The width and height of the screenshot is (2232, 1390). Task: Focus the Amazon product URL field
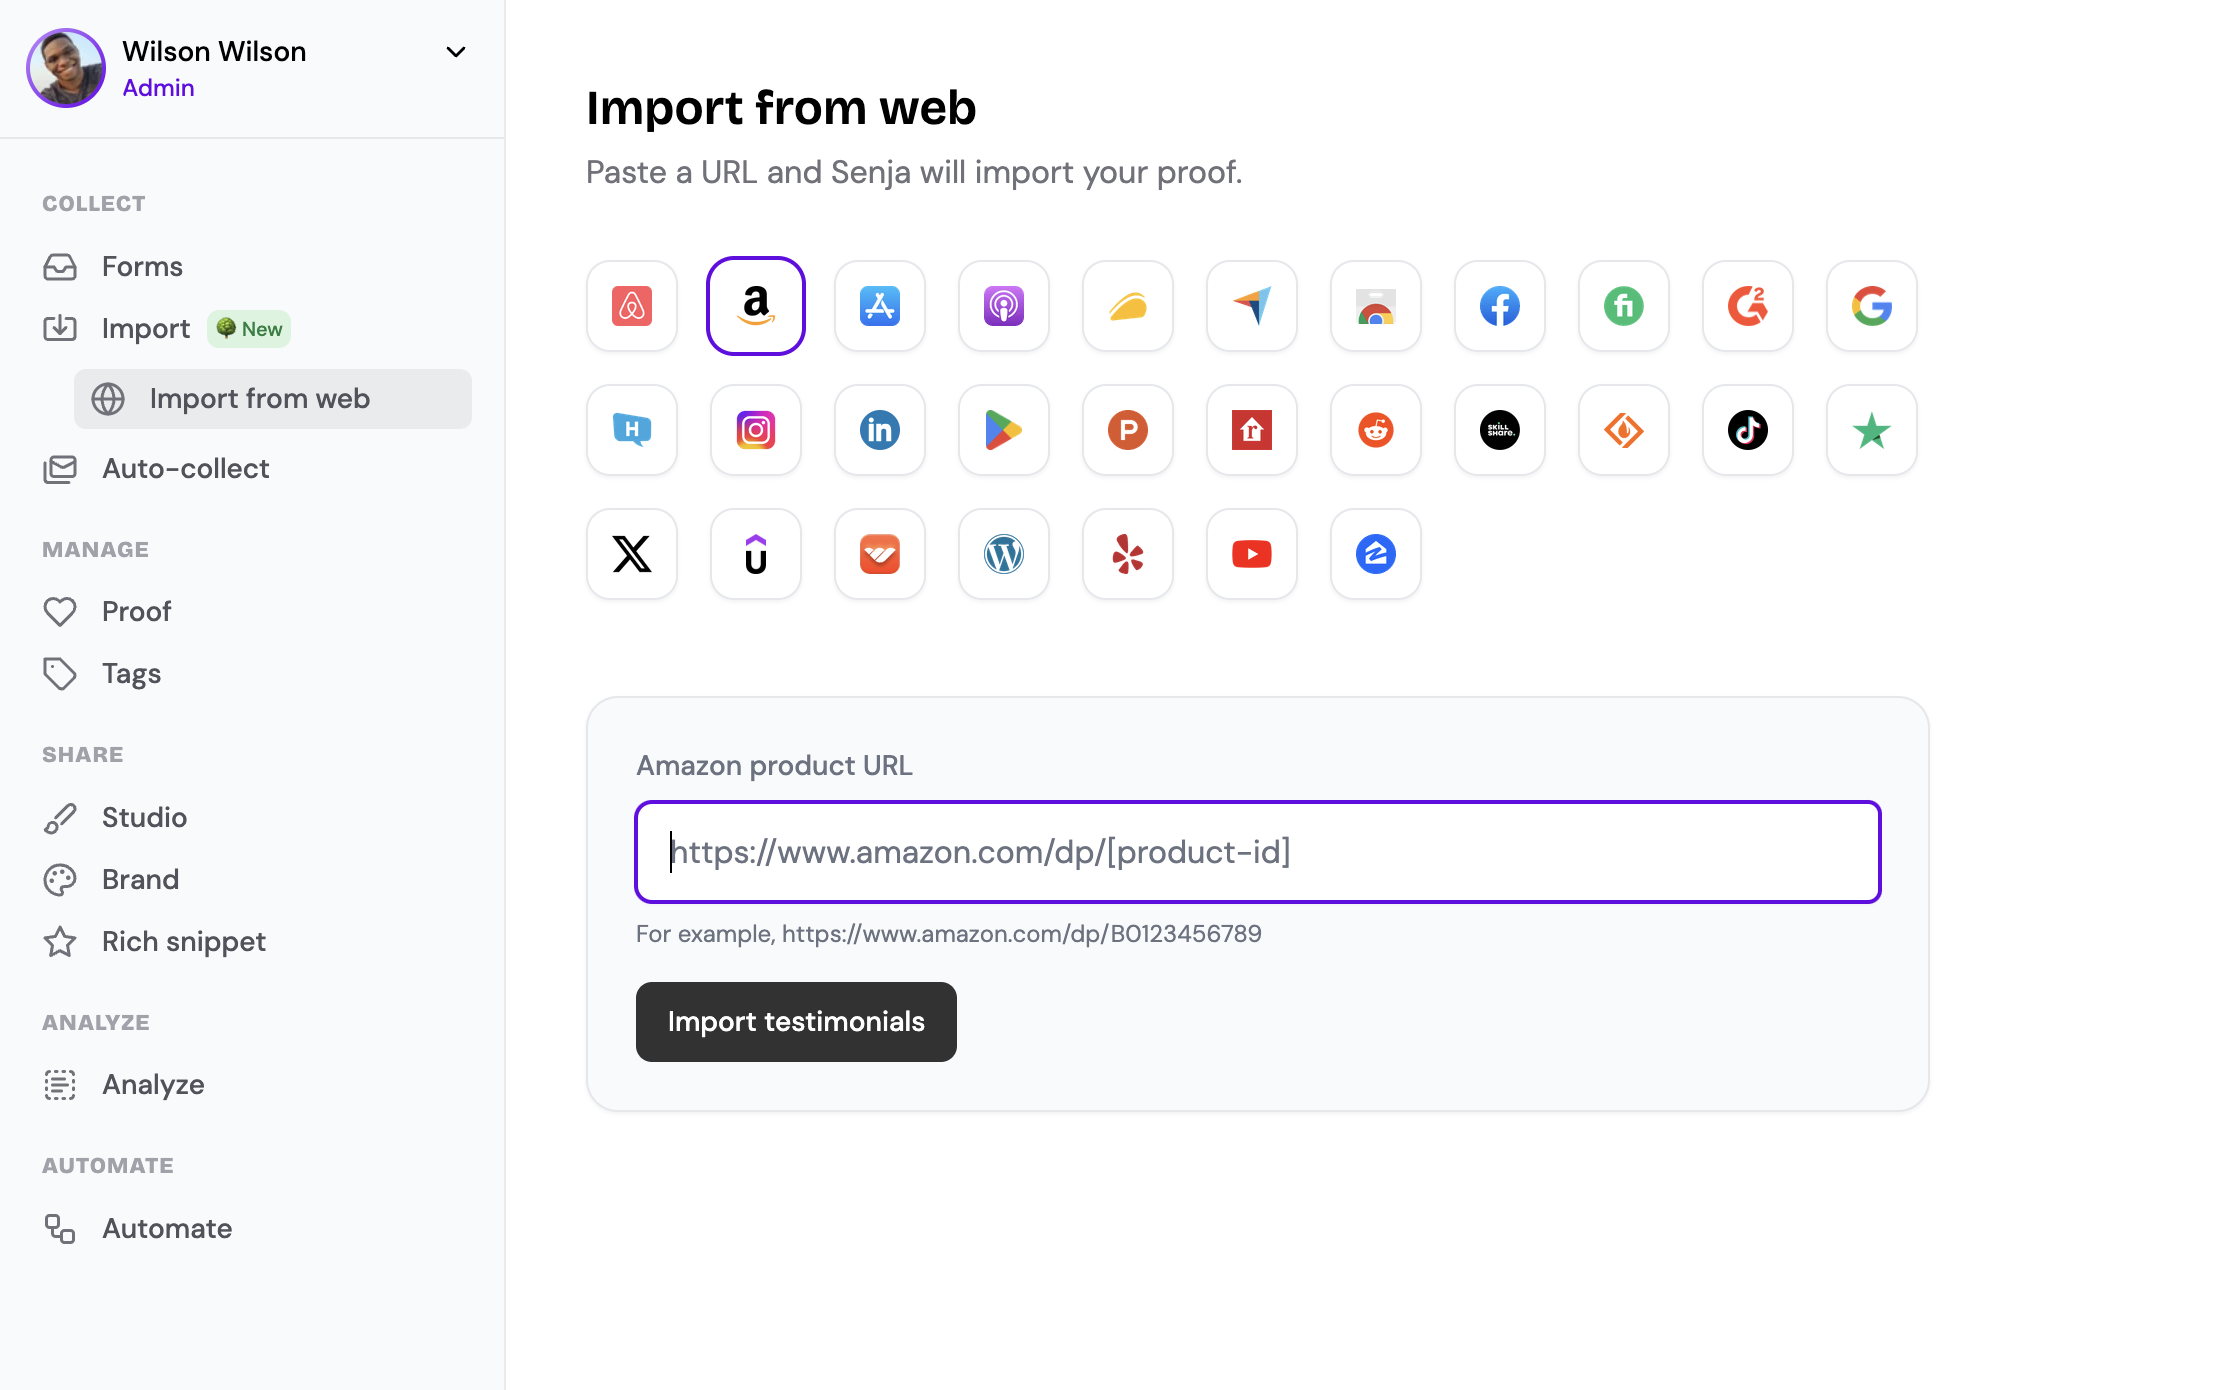(1258, 852)
